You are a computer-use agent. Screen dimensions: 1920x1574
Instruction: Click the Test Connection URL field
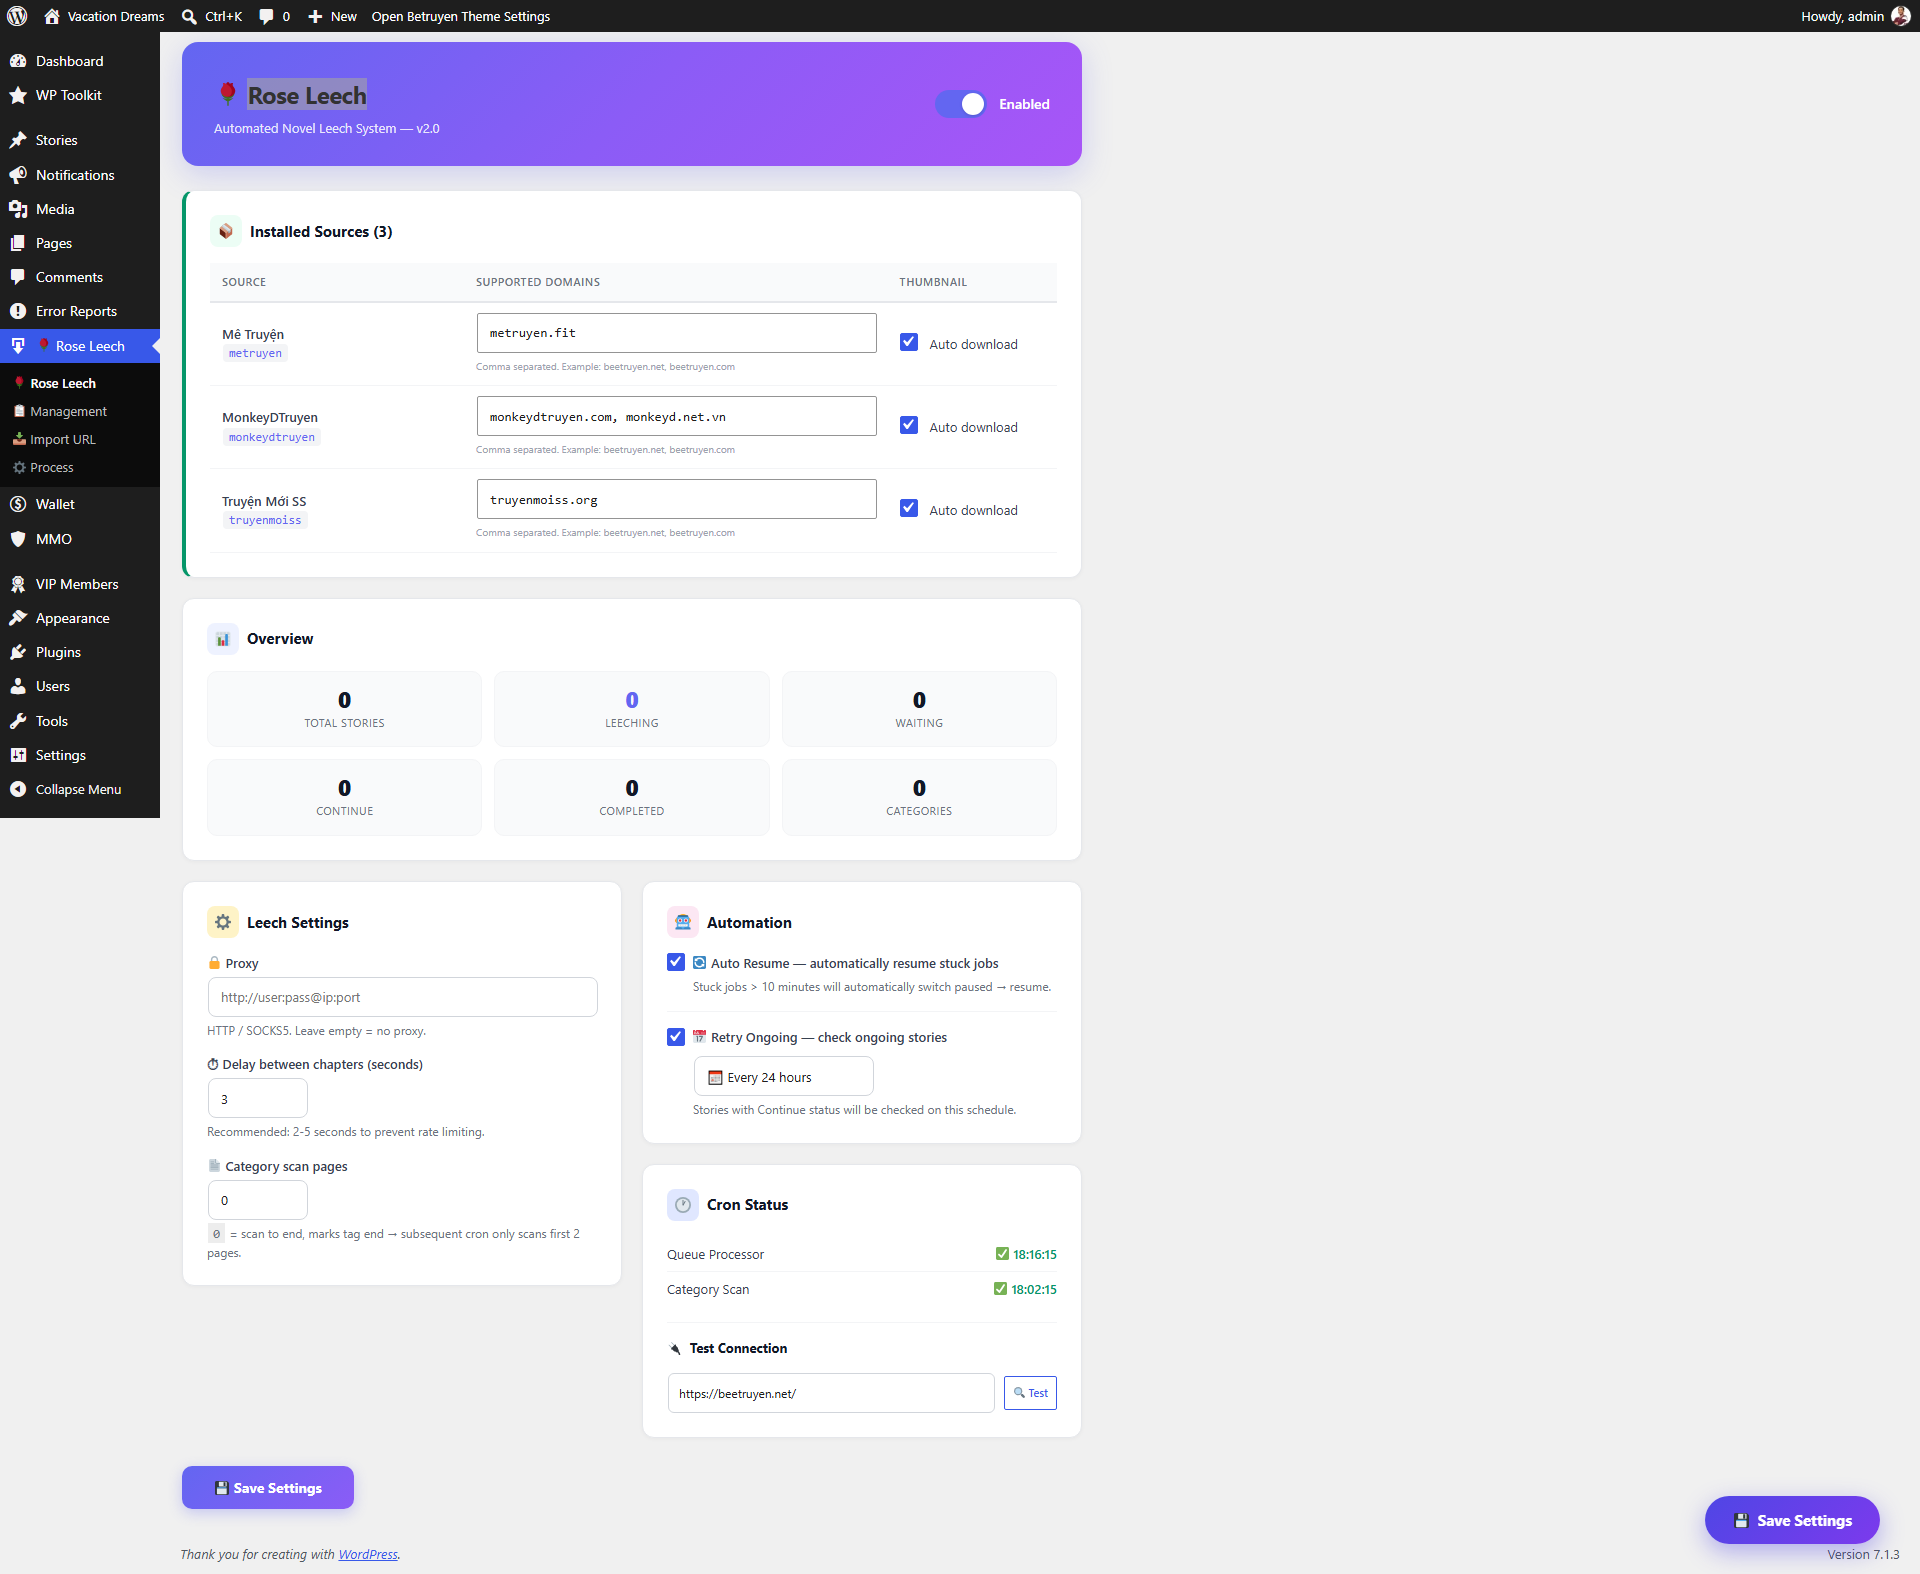pyautogui.click(x=831, y=1393)
